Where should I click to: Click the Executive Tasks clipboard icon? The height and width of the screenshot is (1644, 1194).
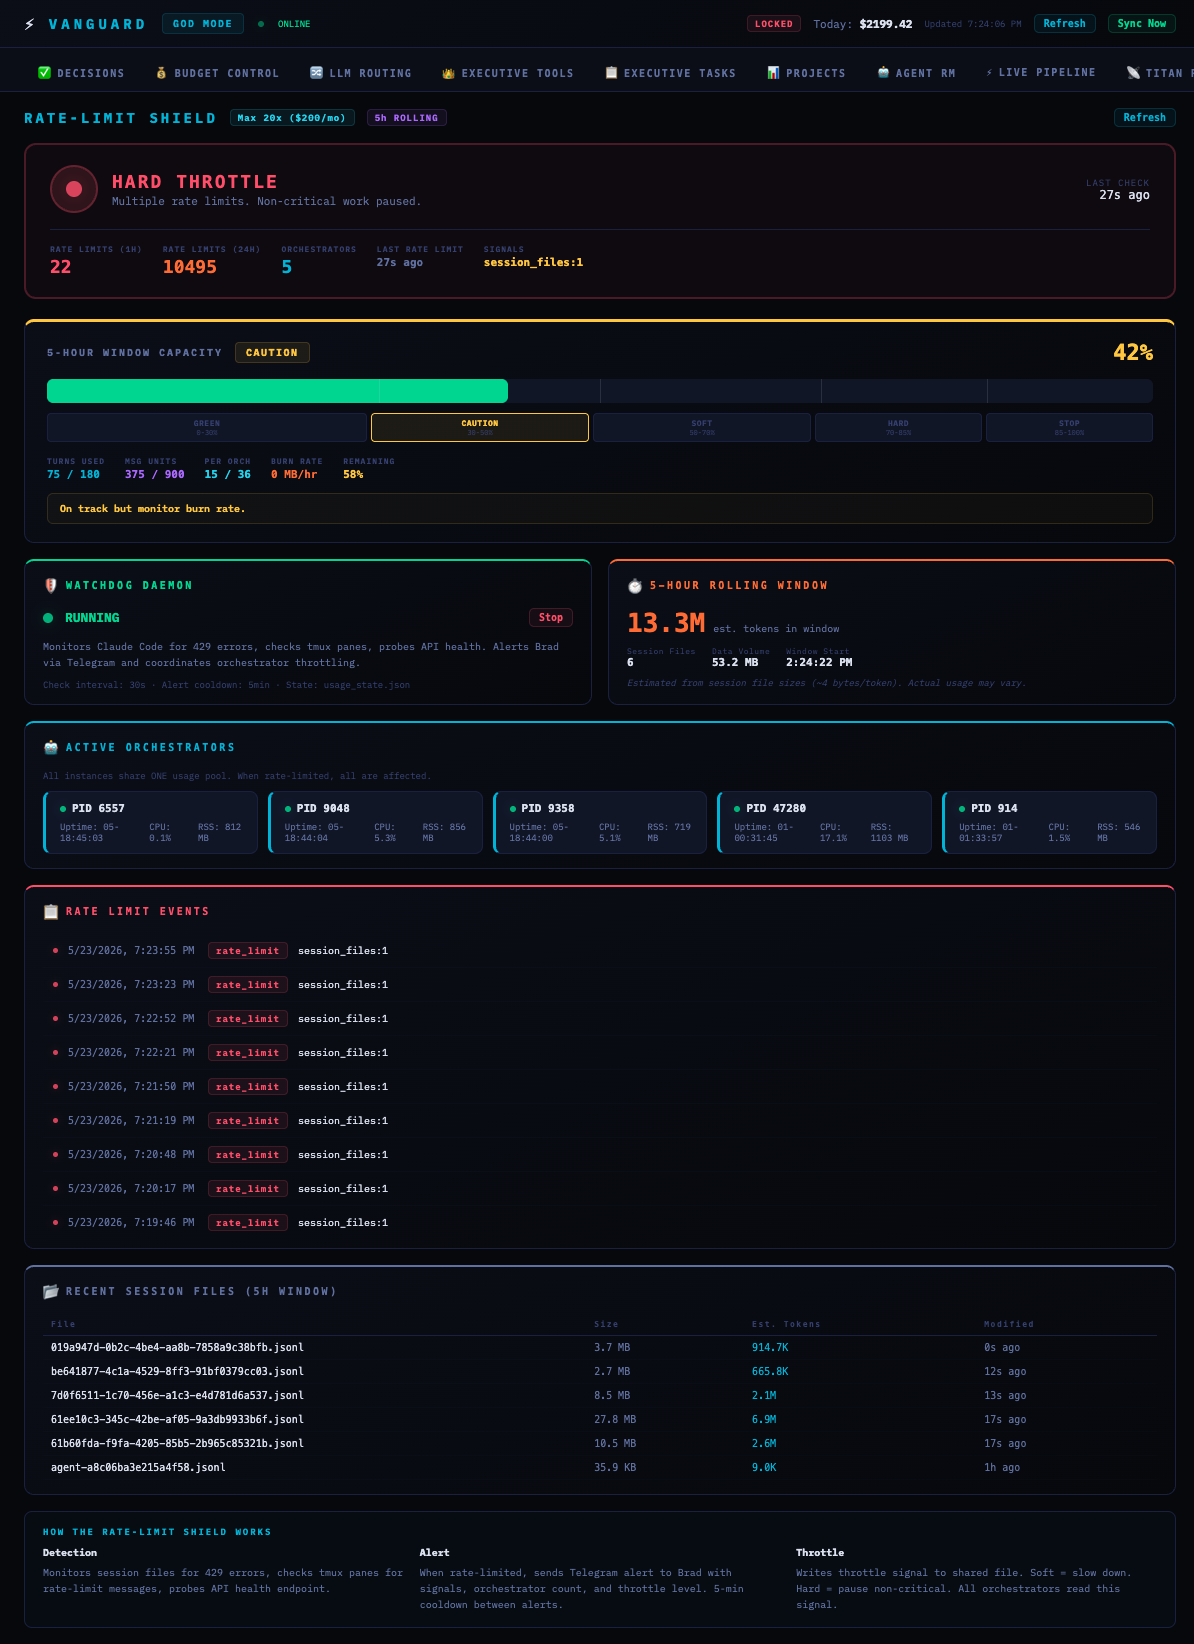click(x=611, y=73)
